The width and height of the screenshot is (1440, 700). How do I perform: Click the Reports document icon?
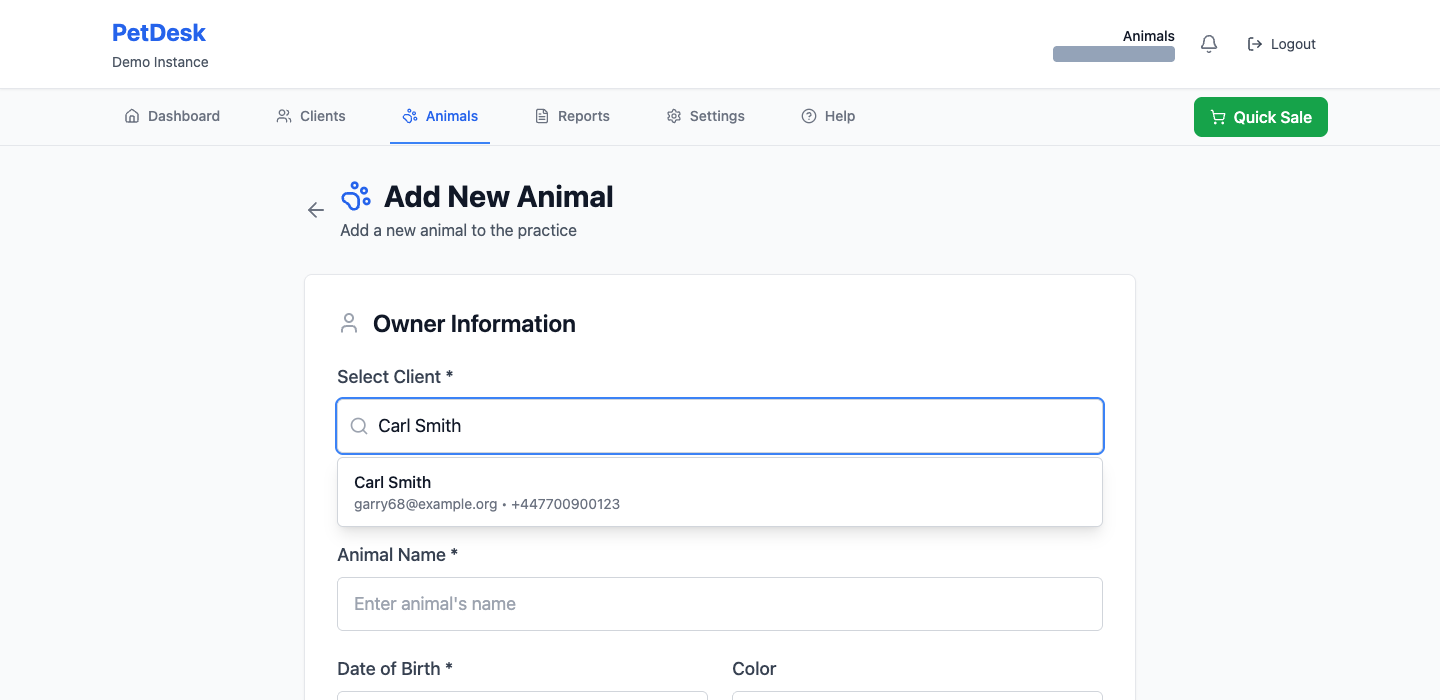click(542, 116)
